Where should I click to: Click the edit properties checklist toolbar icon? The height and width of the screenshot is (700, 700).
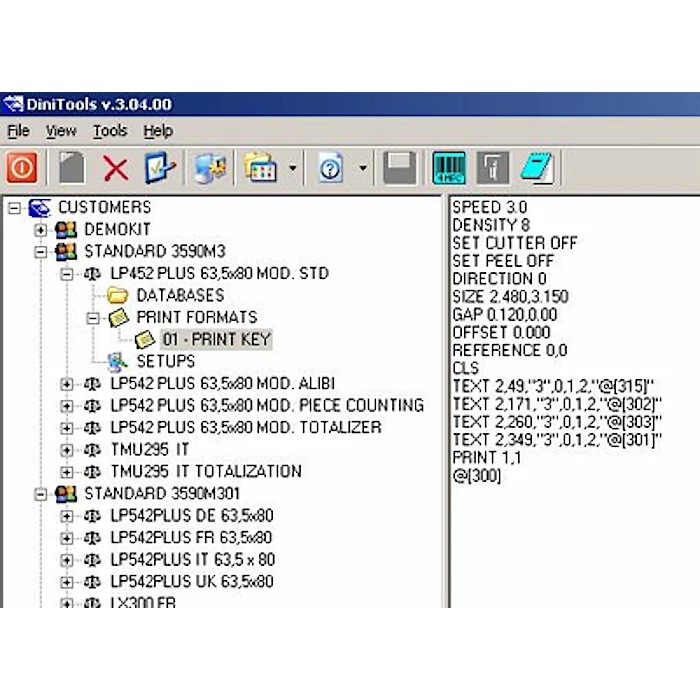pyautogui.click(x=160, y=168)
